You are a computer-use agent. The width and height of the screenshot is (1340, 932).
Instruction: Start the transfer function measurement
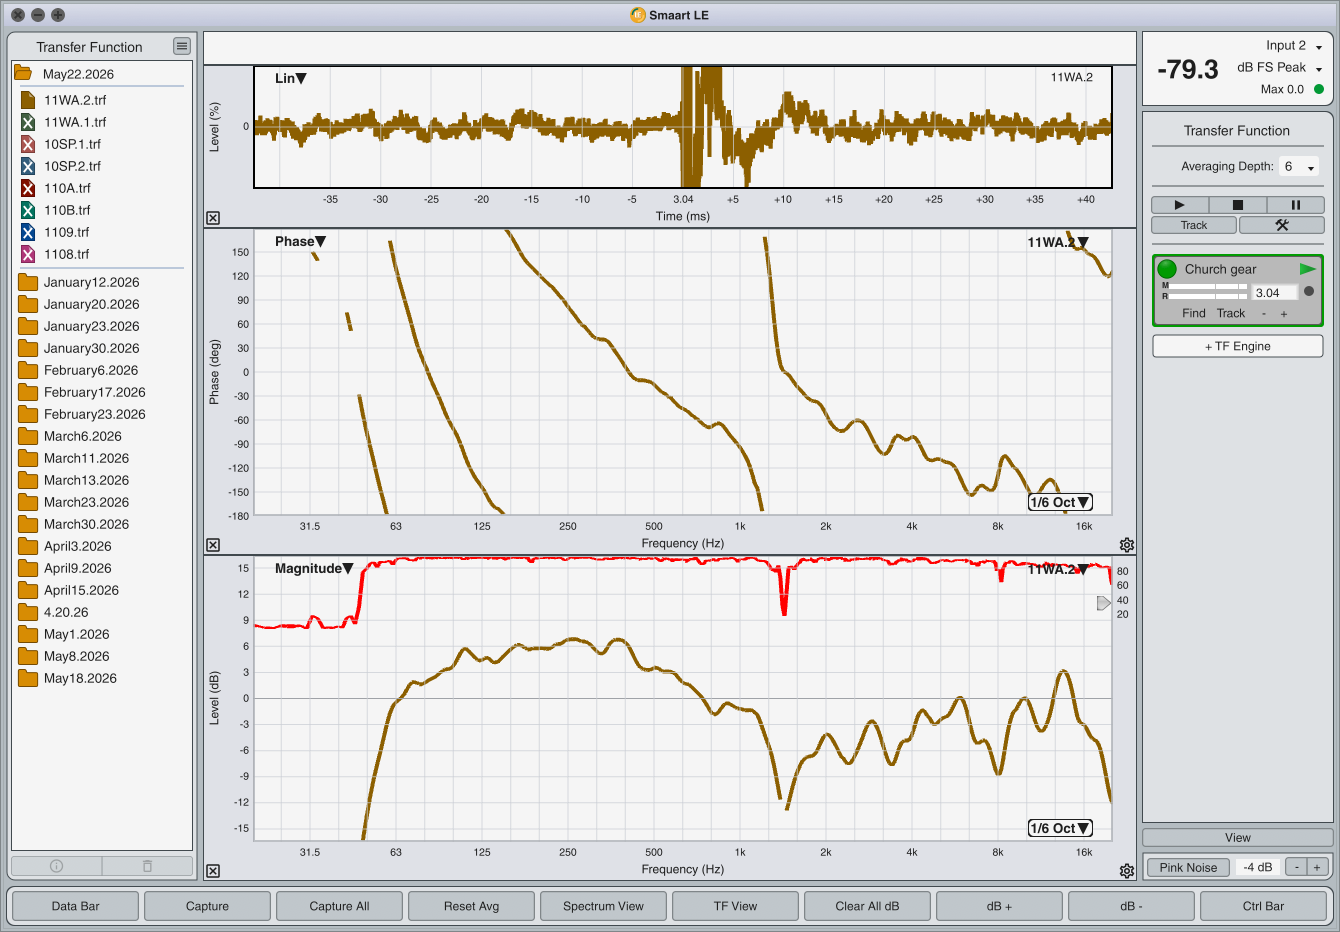click(x=1180, y=205)
